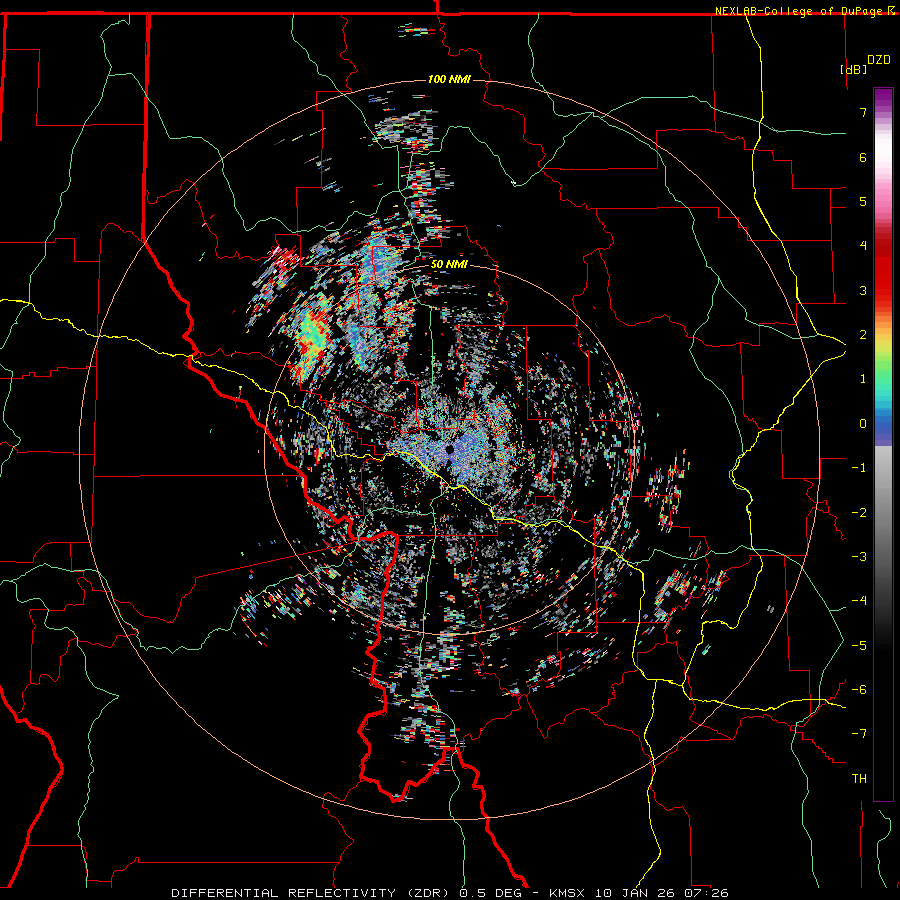Click the 0.5 DEG elevation label

(490, 893)
